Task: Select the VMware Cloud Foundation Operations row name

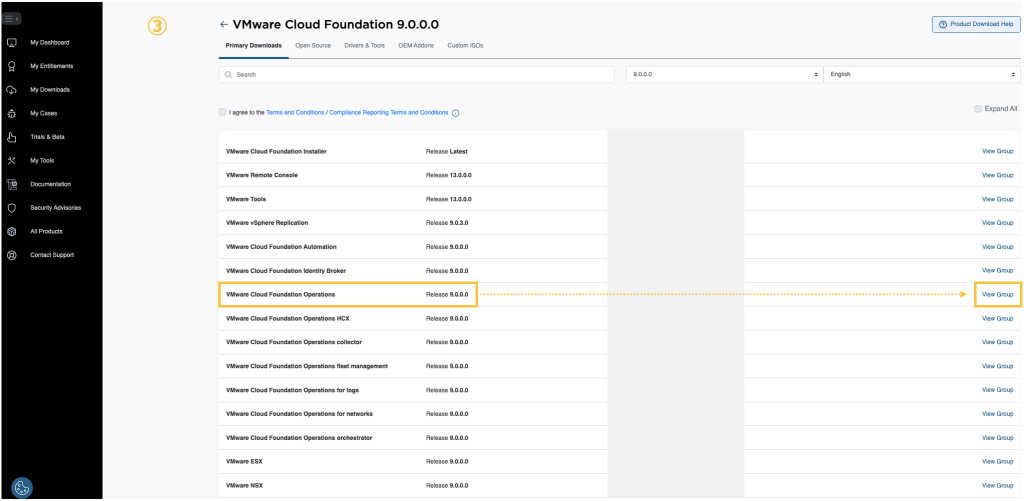Action: tap(280, 295)
